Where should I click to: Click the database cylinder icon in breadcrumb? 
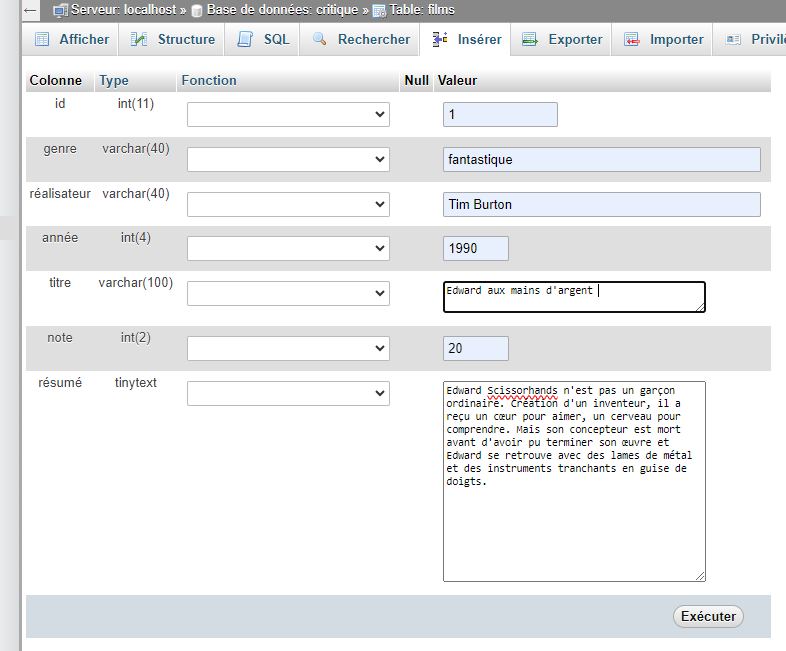[197, 11]
